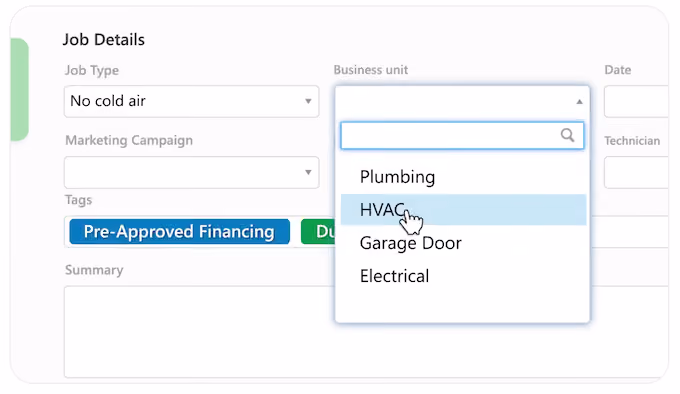Click the Date label
Image resolution: width=680 pixels, height=394 pixels.
pyautogui.click(x=618, y=70)
